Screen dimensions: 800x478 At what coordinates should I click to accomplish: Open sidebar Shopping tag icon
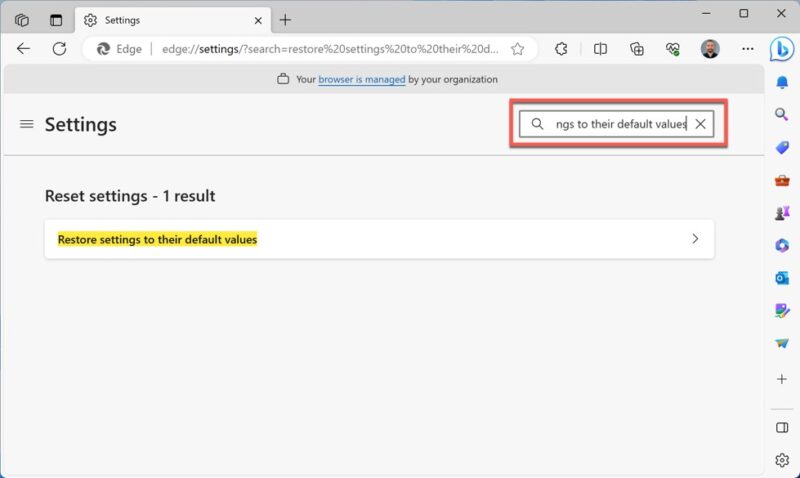click(x=782, y=147)
